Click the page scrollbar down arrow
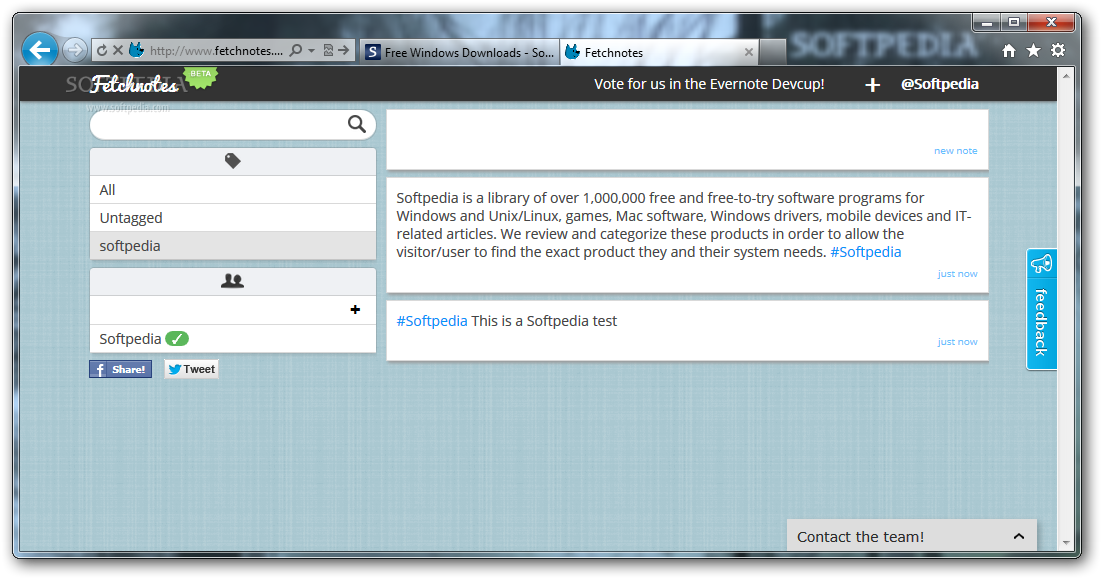Screen dimensions: 1102x579 point(1065,543)
